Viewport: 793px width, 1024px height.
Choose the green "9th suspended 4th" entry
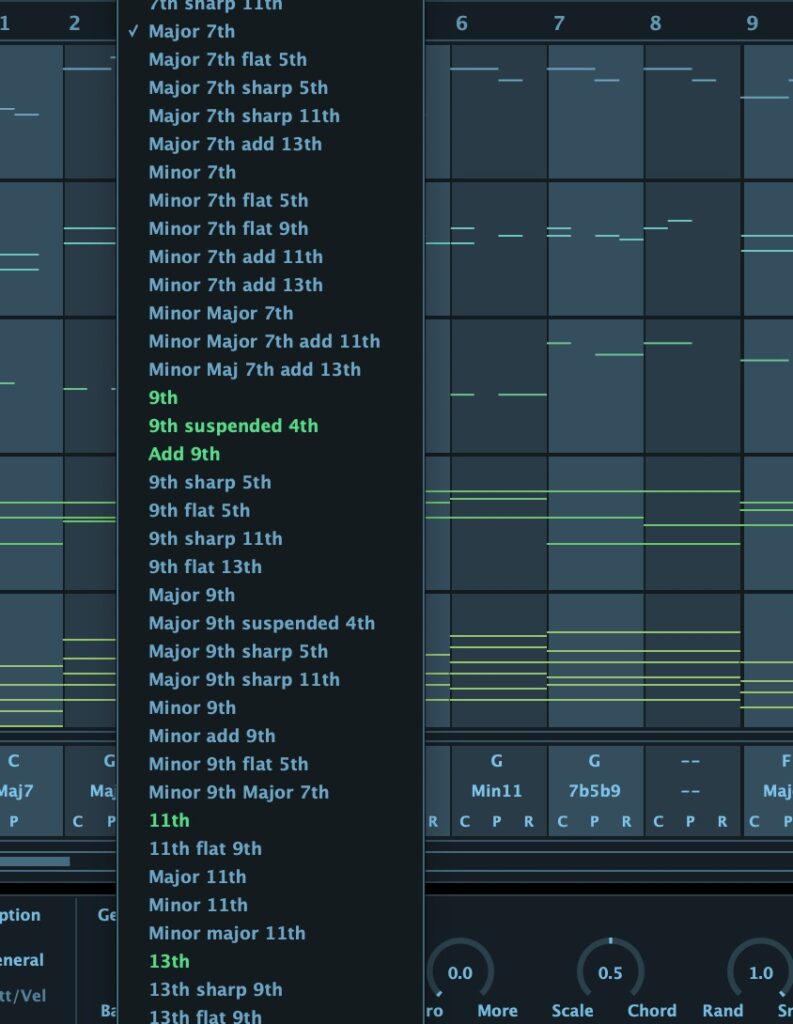(233, 426)
